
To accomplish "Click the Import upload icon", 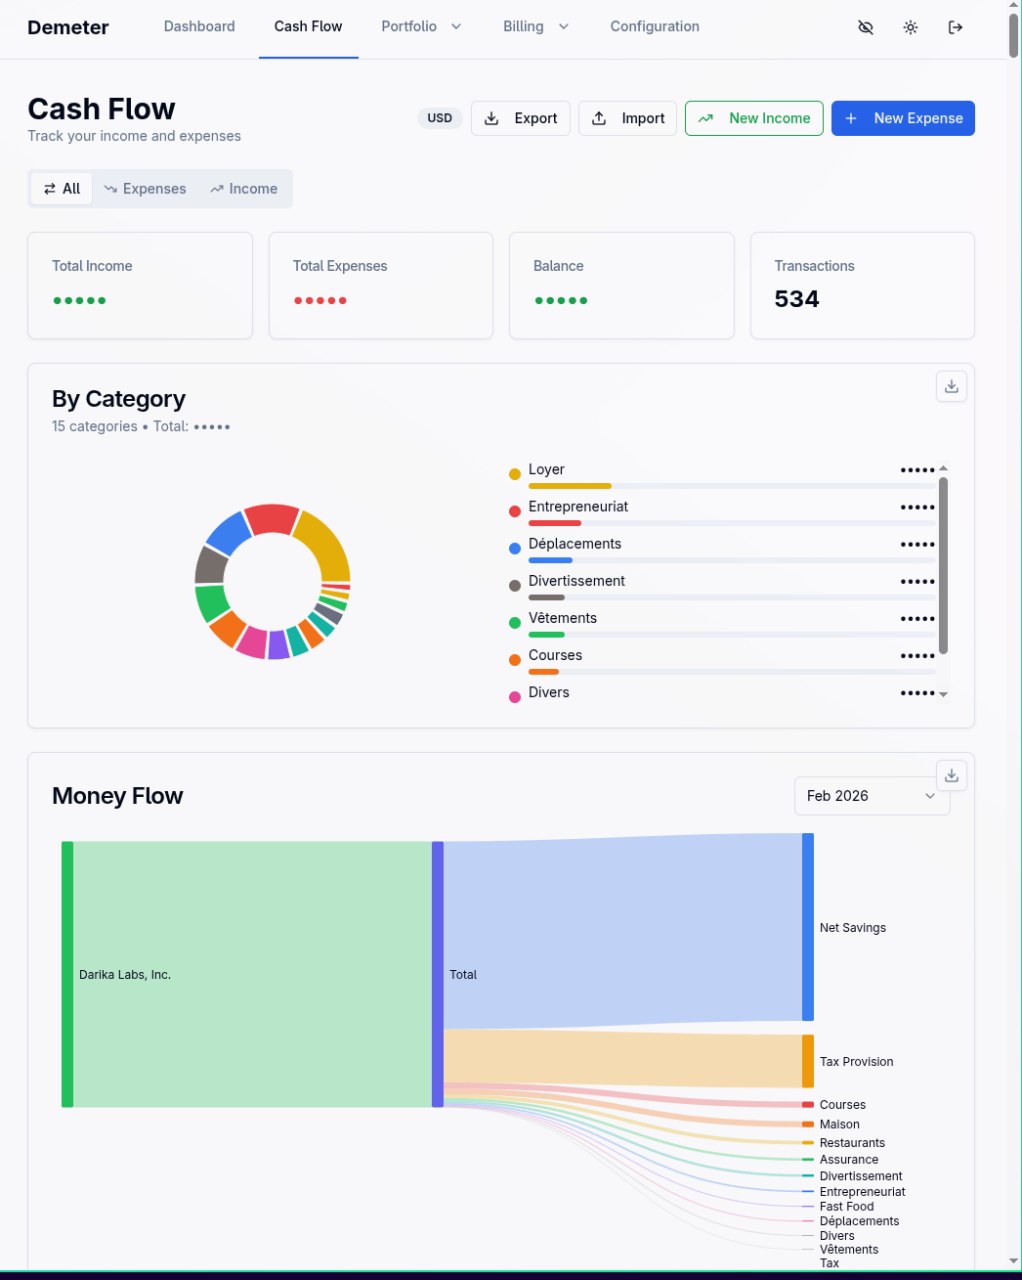I will pos(599,118).
